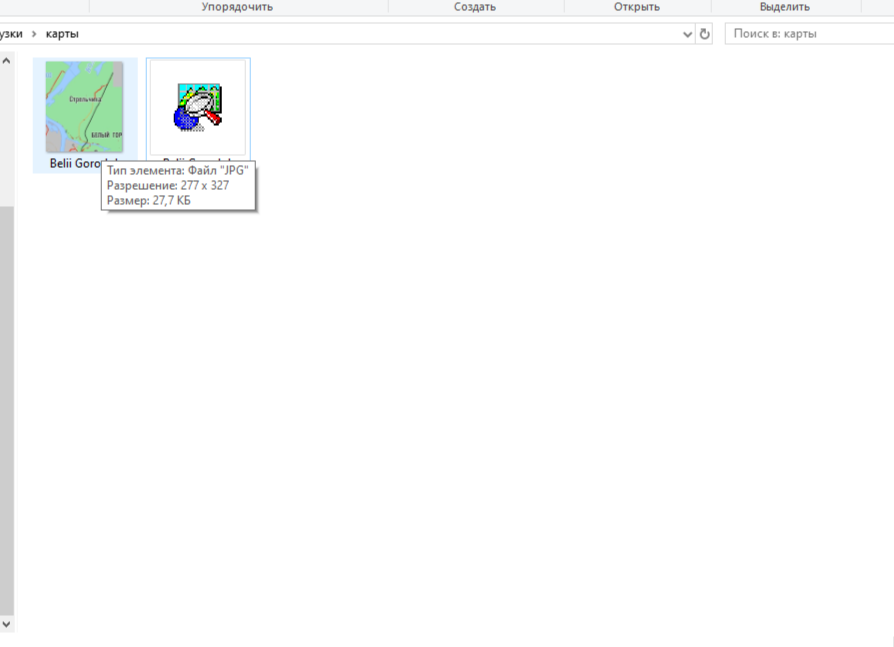Screen dimensions: 894x647
Task: Click the Открыть ribbon group label
Action: pyautogui.click(x=636, y=7)
